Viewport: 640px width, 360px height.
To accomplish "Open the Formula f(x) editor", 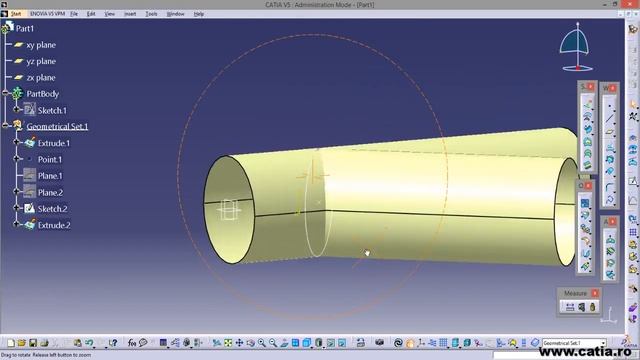I will (131, 343).
